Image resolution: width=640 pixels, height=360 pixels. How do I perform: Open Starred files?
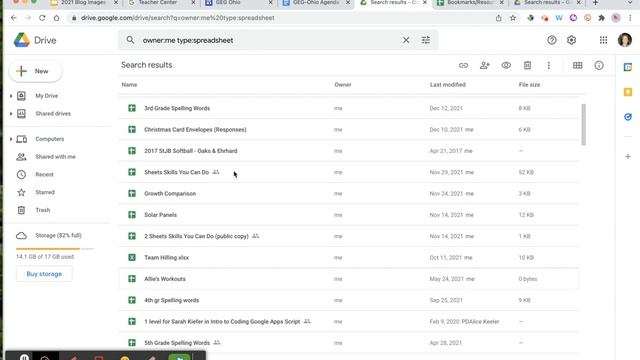click(44, 192)
